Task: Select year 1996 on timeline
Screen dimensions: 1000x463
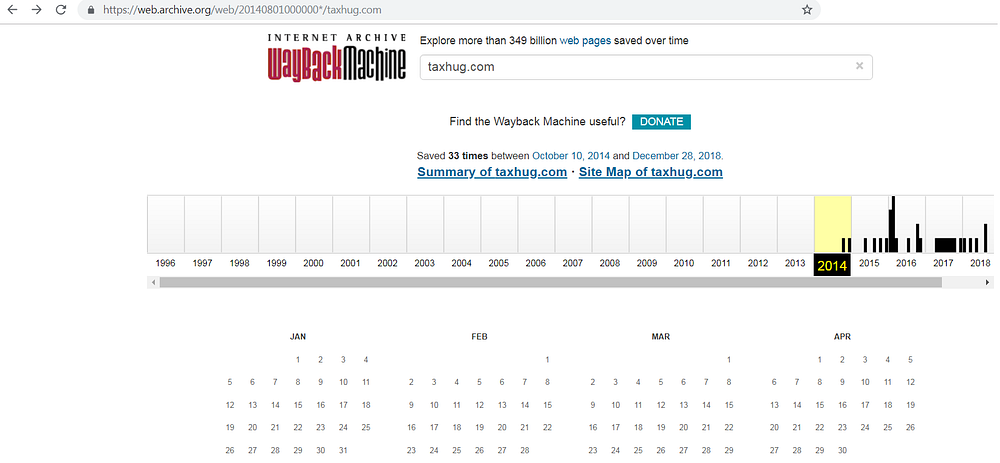Action: pyautogui.click(x=165, y=263)
